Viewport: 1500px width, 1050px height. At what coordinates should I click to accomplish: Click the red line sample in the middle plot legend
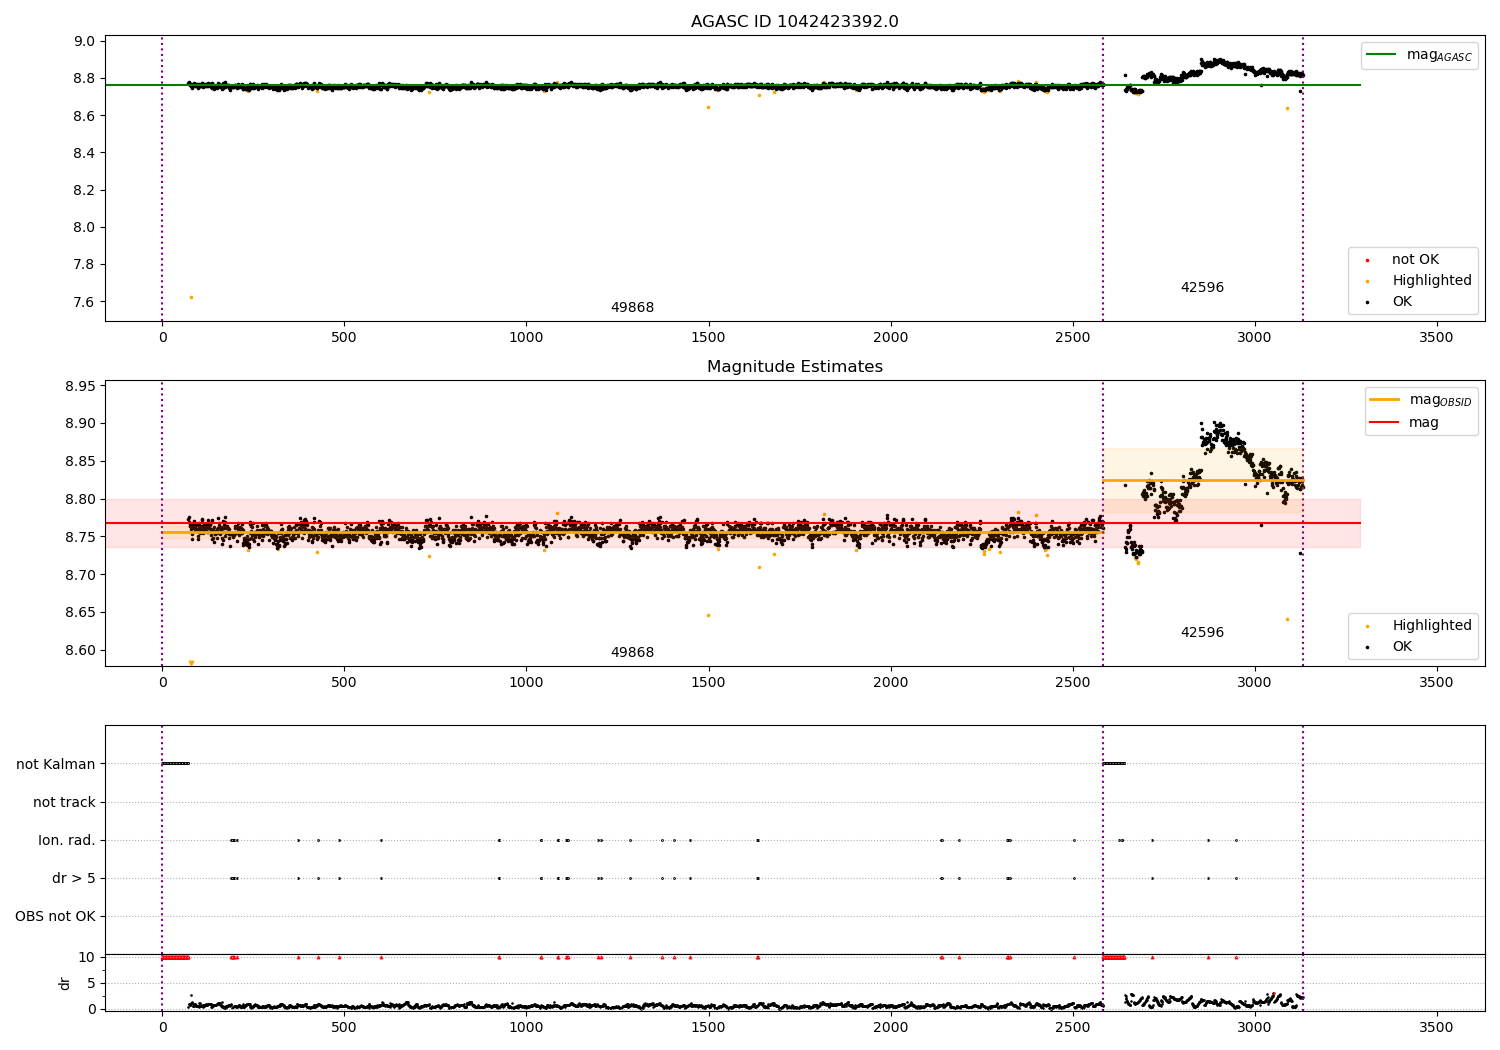1385,423
